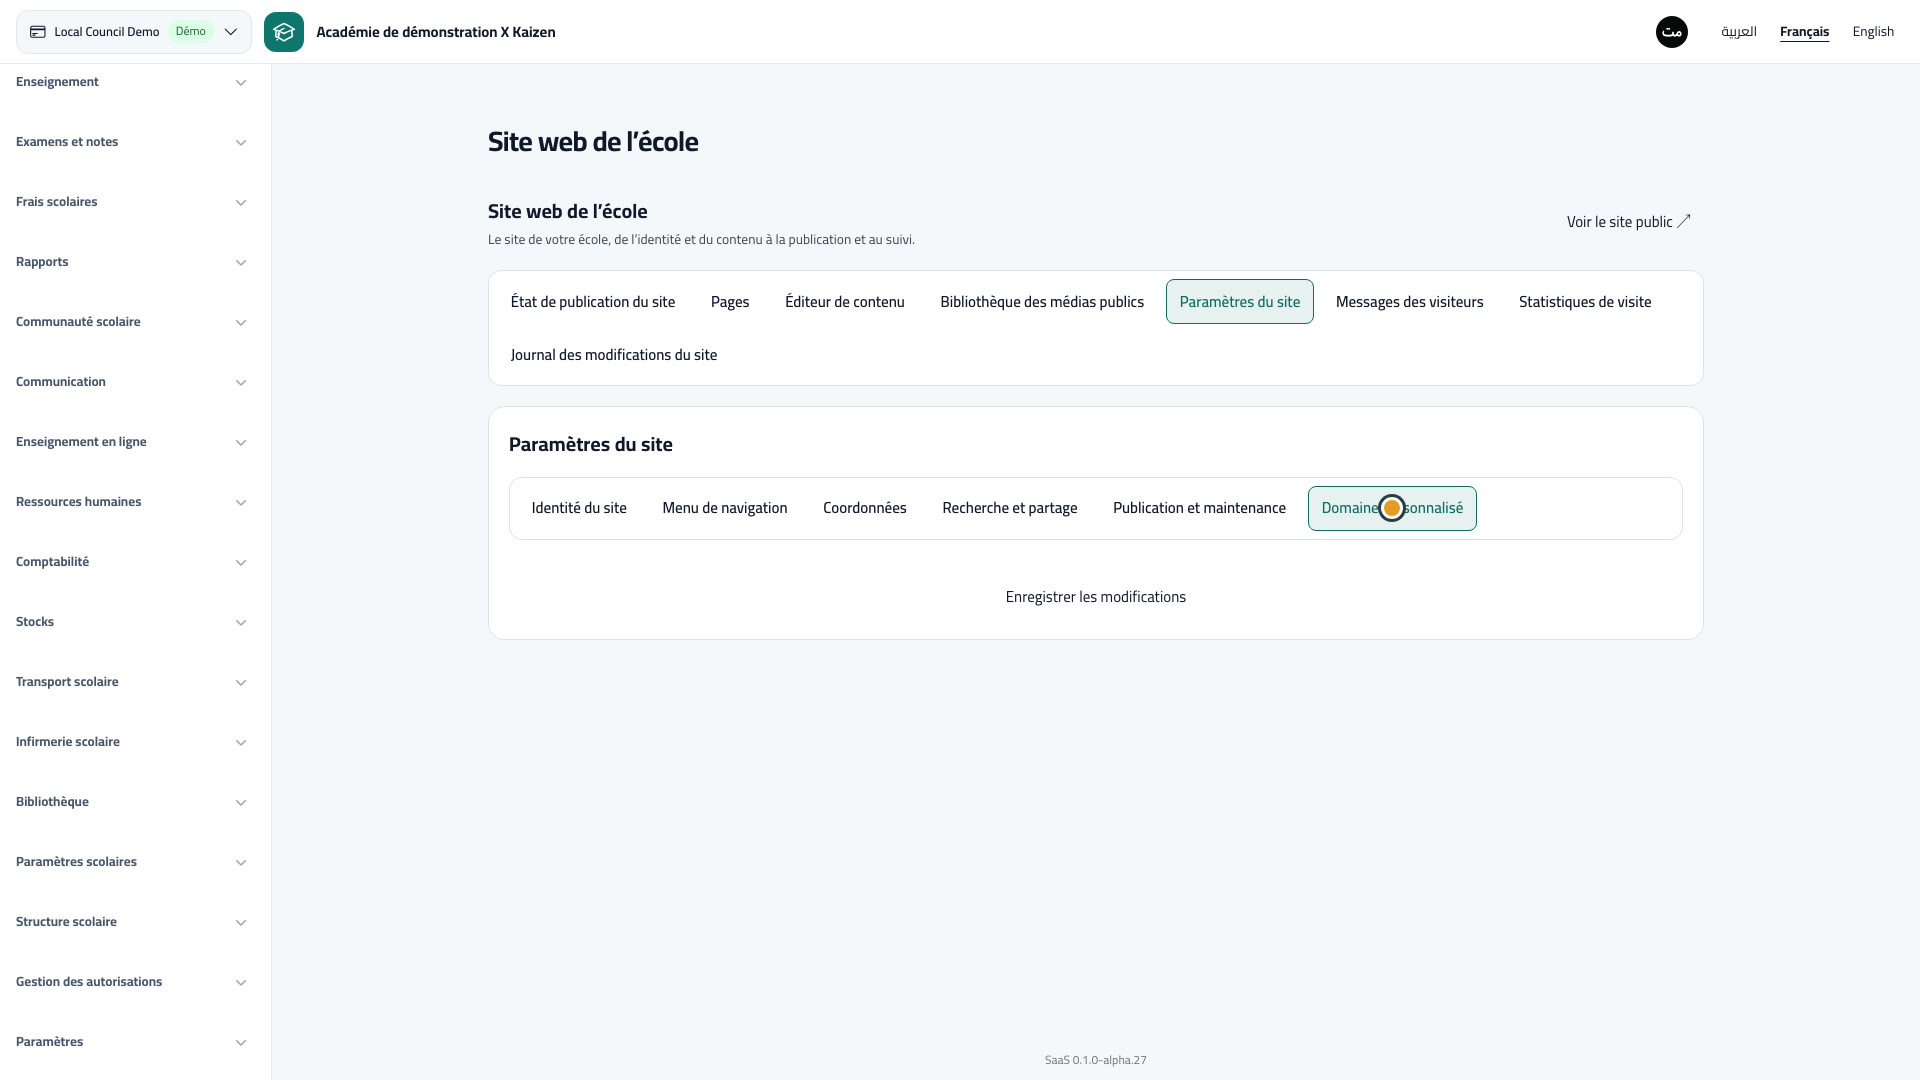Select the Recherche et partage sub-tab
The width and height of the screenshot is (1920, 1080).
coord(1010,508)
